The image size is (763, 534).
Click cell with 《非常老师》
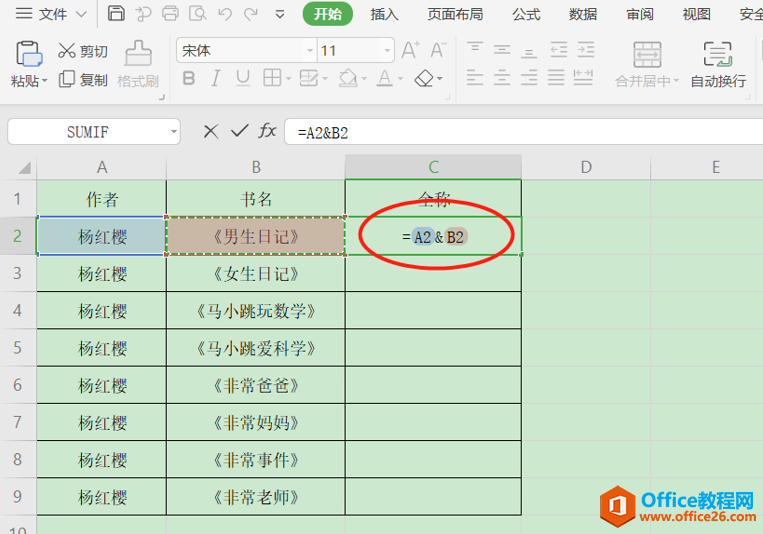(256, 497)
